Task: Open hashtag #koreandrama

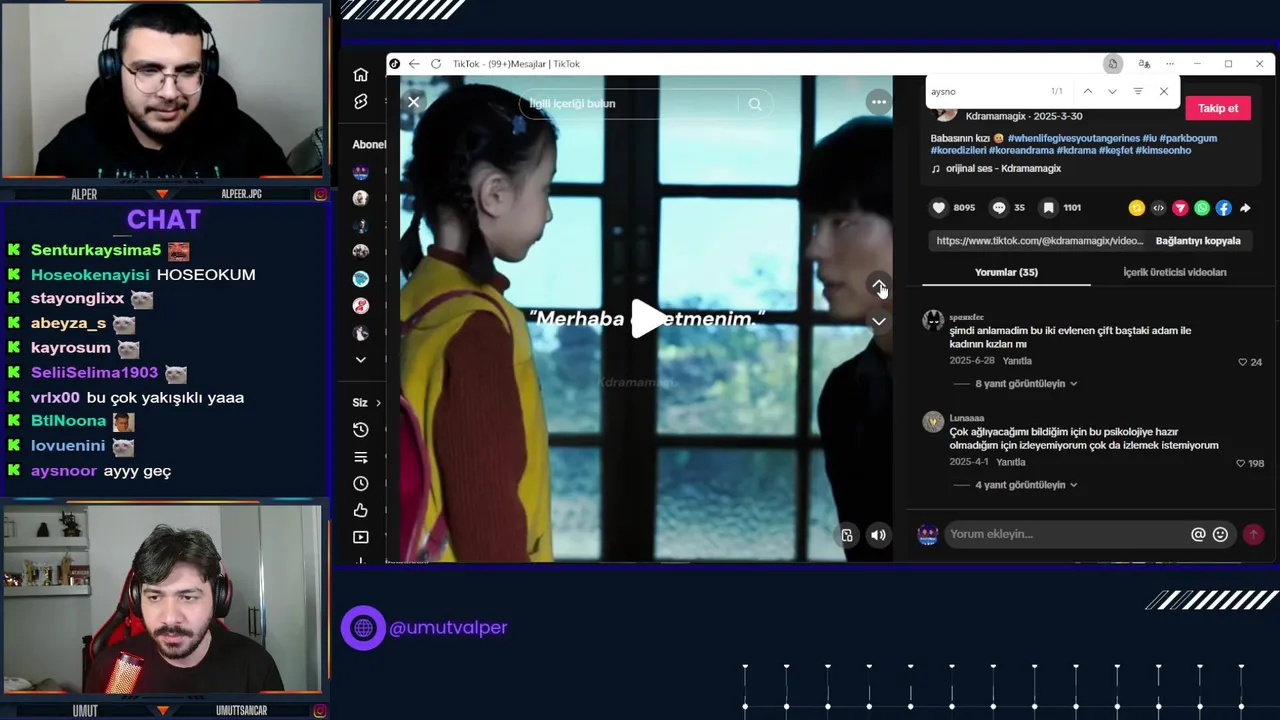Action: [1021, 150]
